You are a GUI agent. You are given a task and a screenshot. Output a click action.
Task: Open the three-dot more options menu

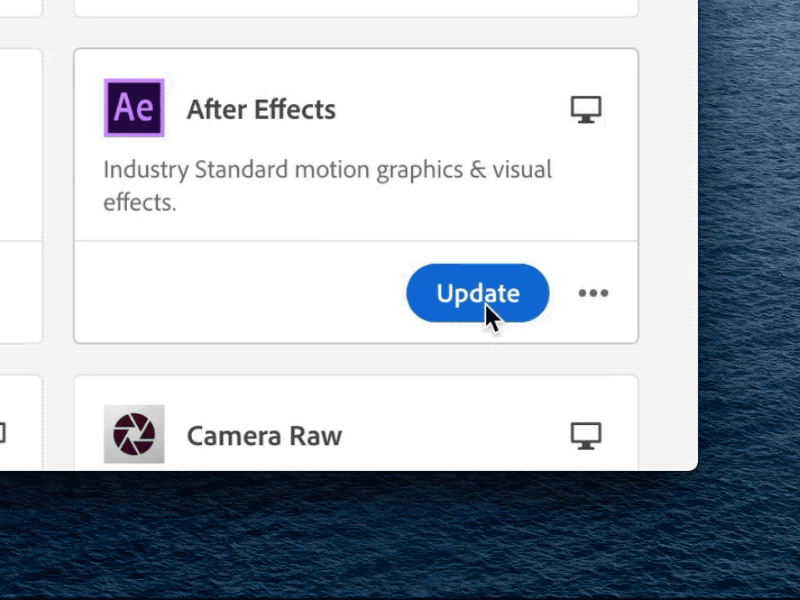coord(593,293)
